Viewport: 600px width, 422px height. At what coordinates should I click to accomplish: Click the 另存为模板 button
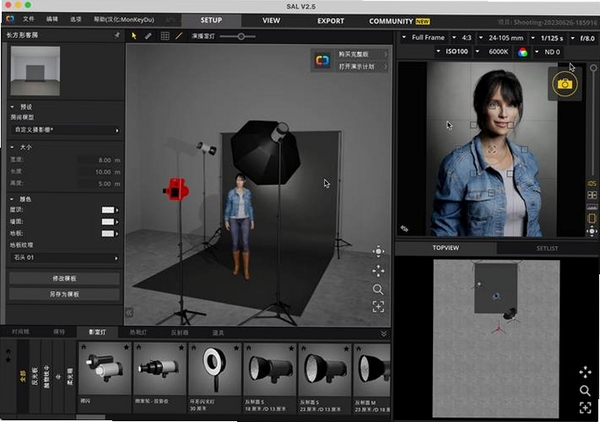(x=64, y=294)
